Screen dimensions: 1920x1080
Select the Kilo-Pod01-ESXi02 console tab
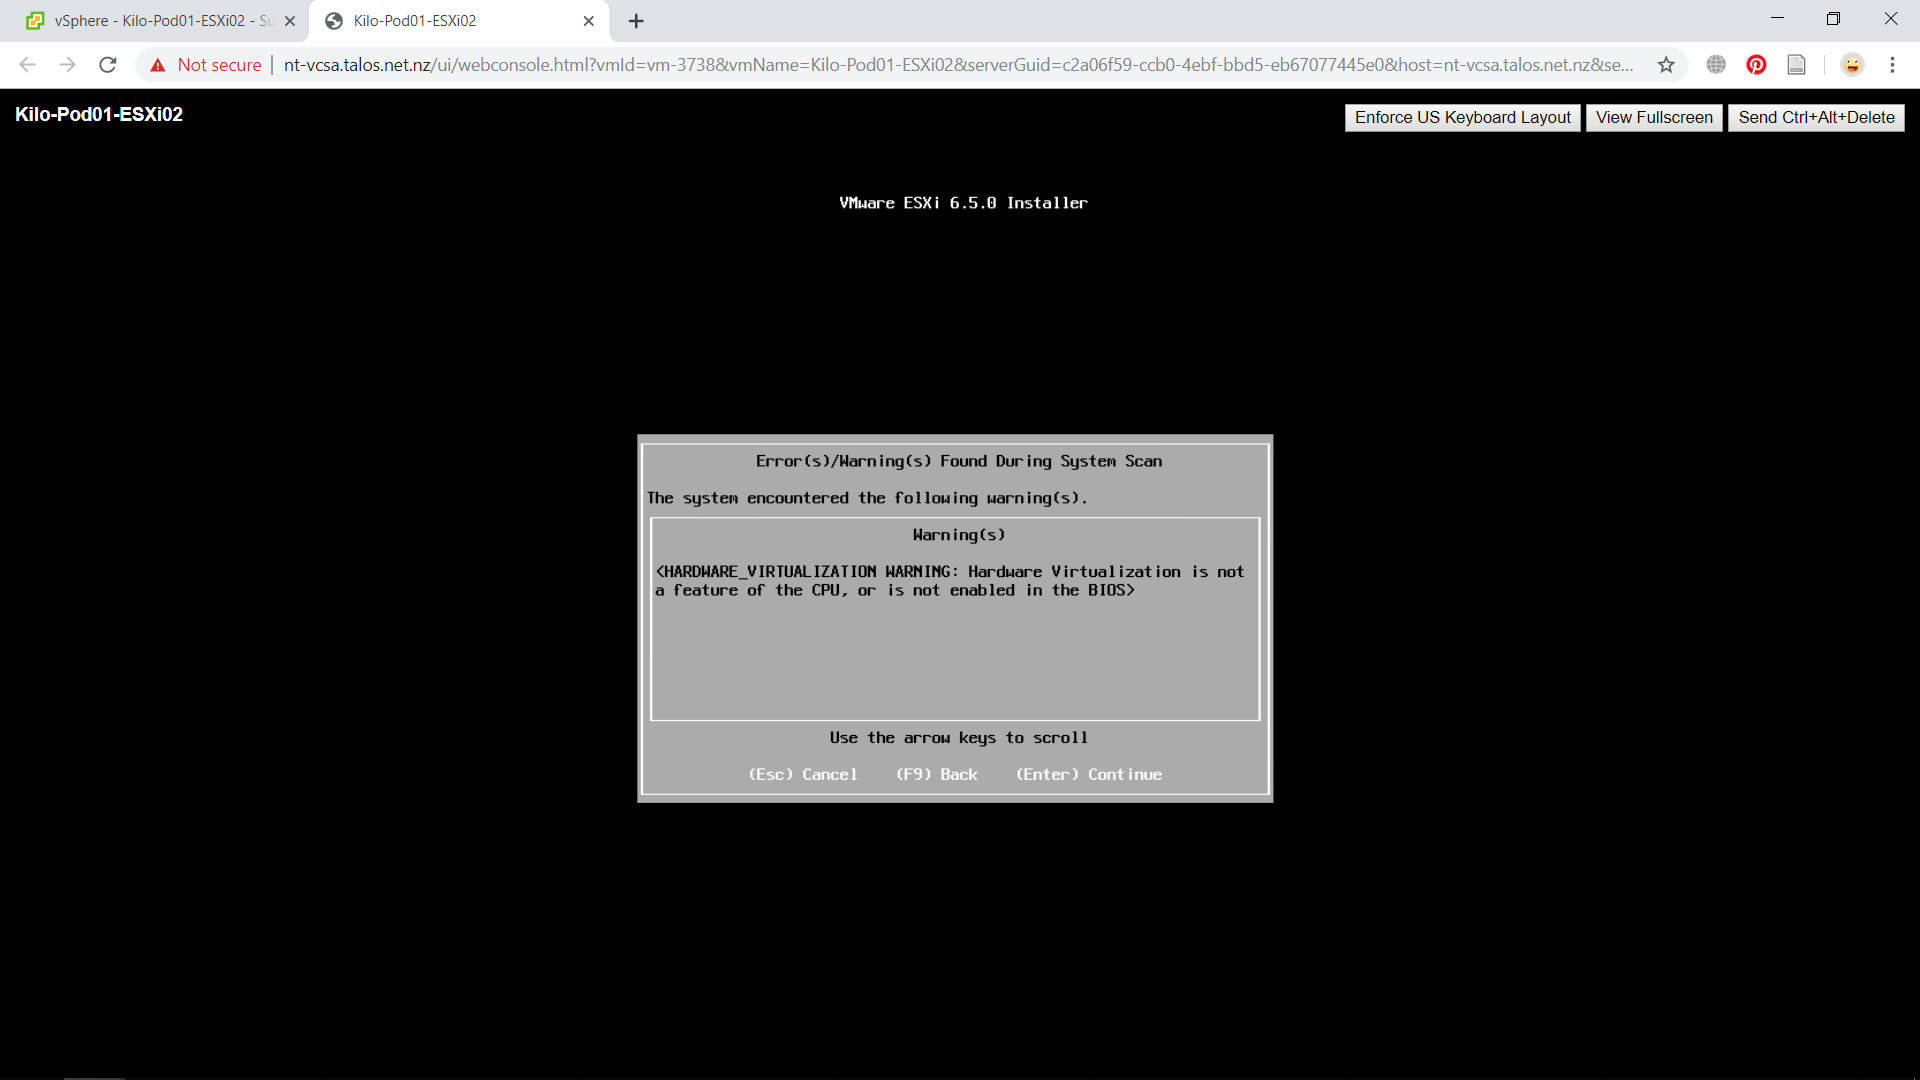[x=450, y=21]
